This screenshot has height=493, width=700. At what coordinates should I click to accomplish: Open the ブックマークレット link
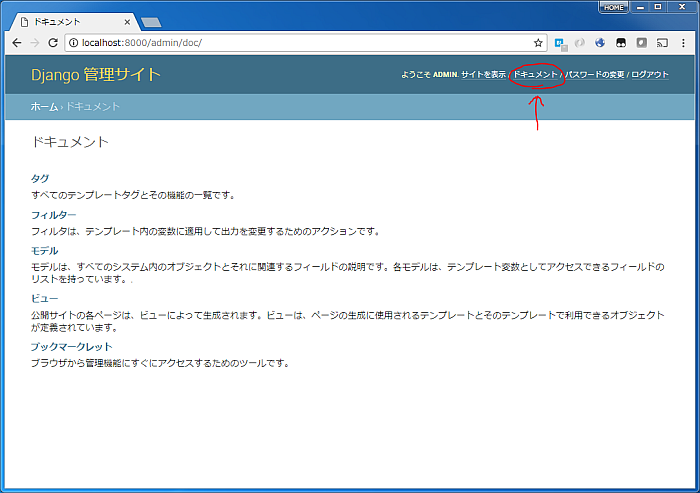click(71, 347)
